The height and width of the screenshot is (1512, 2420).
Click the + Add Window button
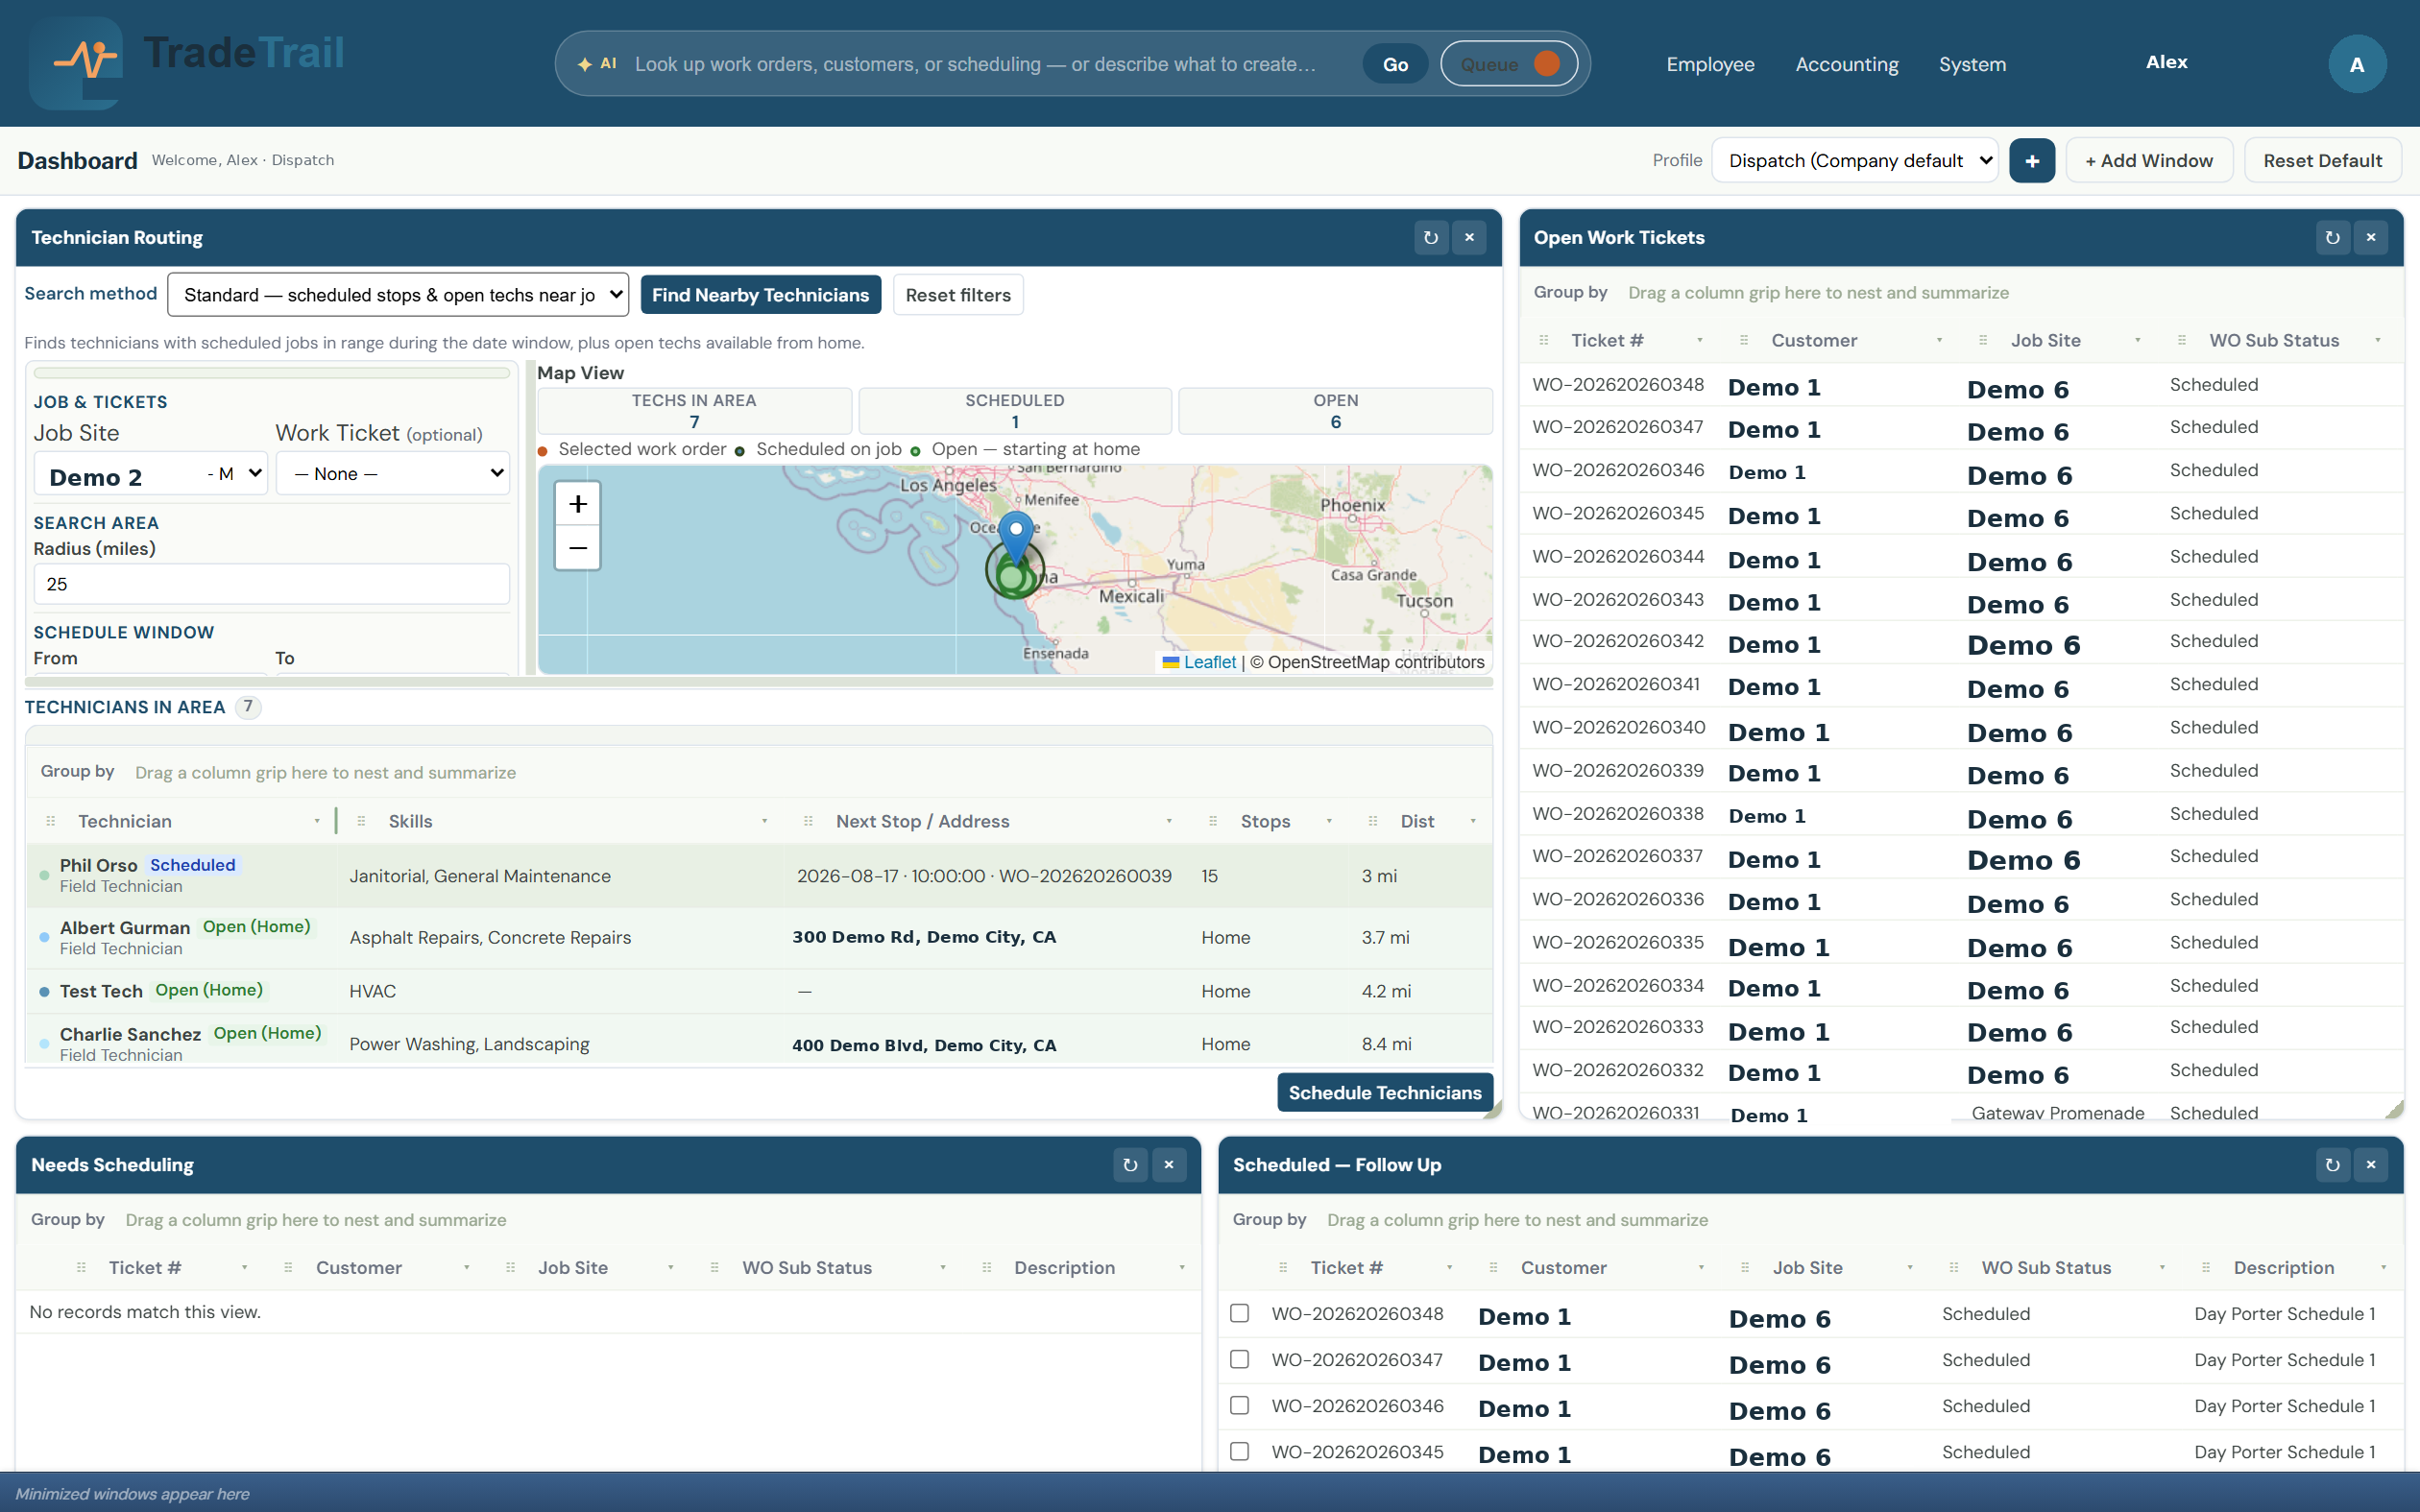(2149, 160)
